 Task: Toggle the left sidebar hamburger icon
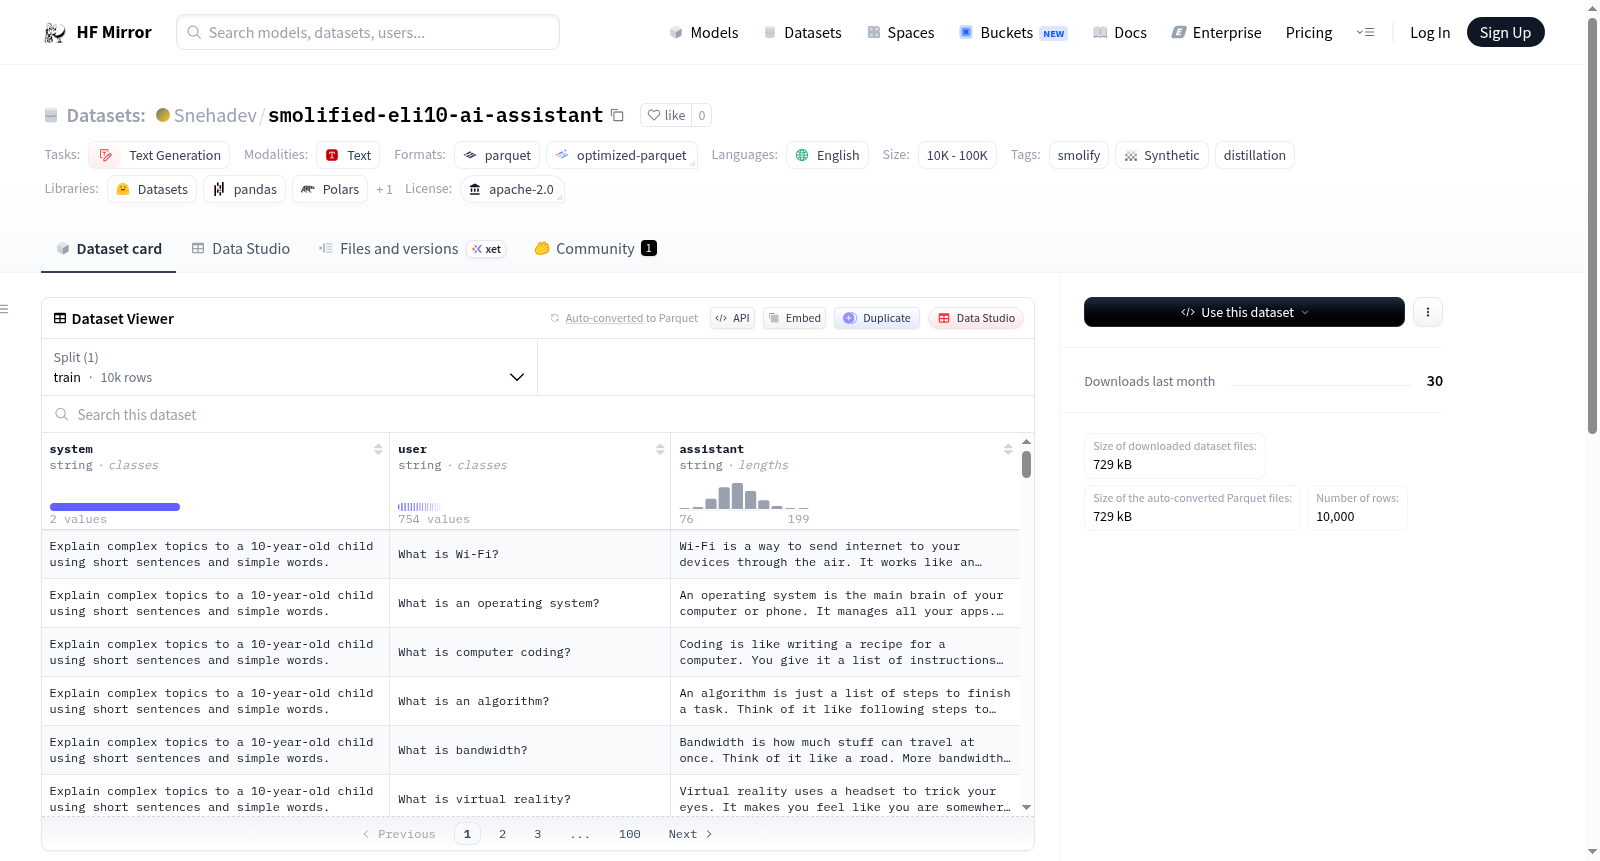[x=4, y=309]
